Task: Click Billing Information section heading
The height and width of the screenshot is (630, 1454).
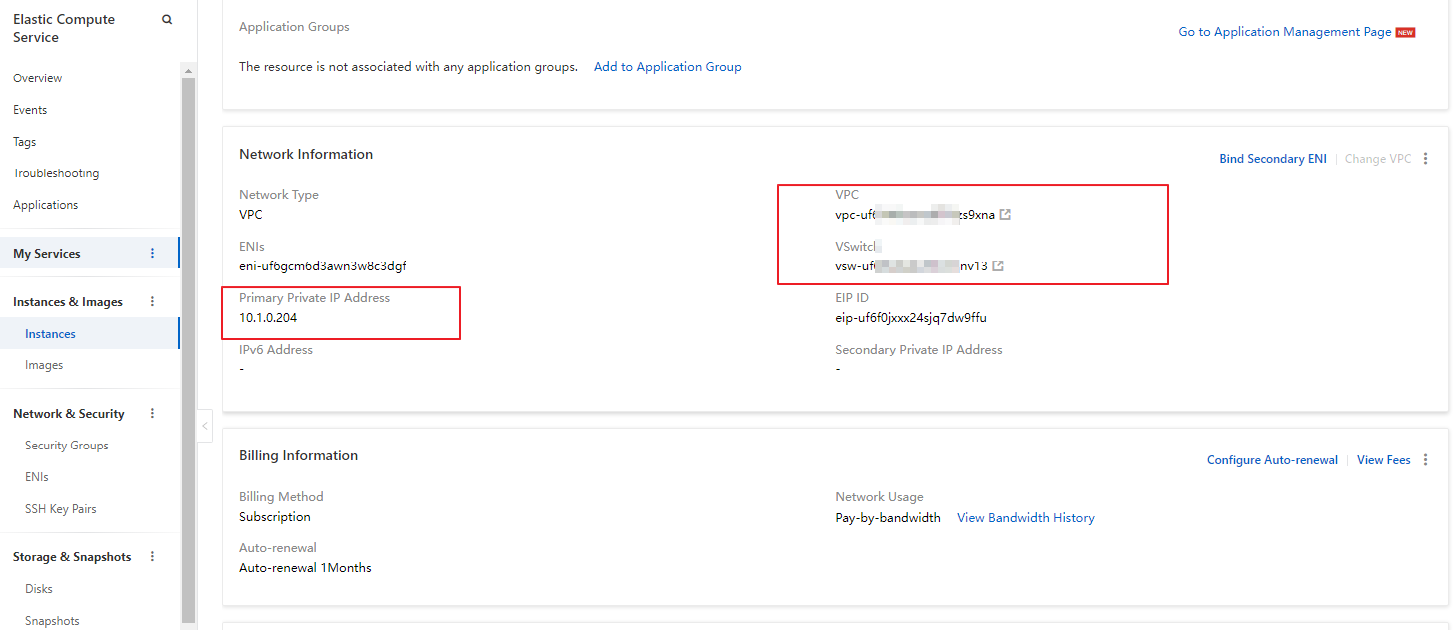Action: point(298,455)
